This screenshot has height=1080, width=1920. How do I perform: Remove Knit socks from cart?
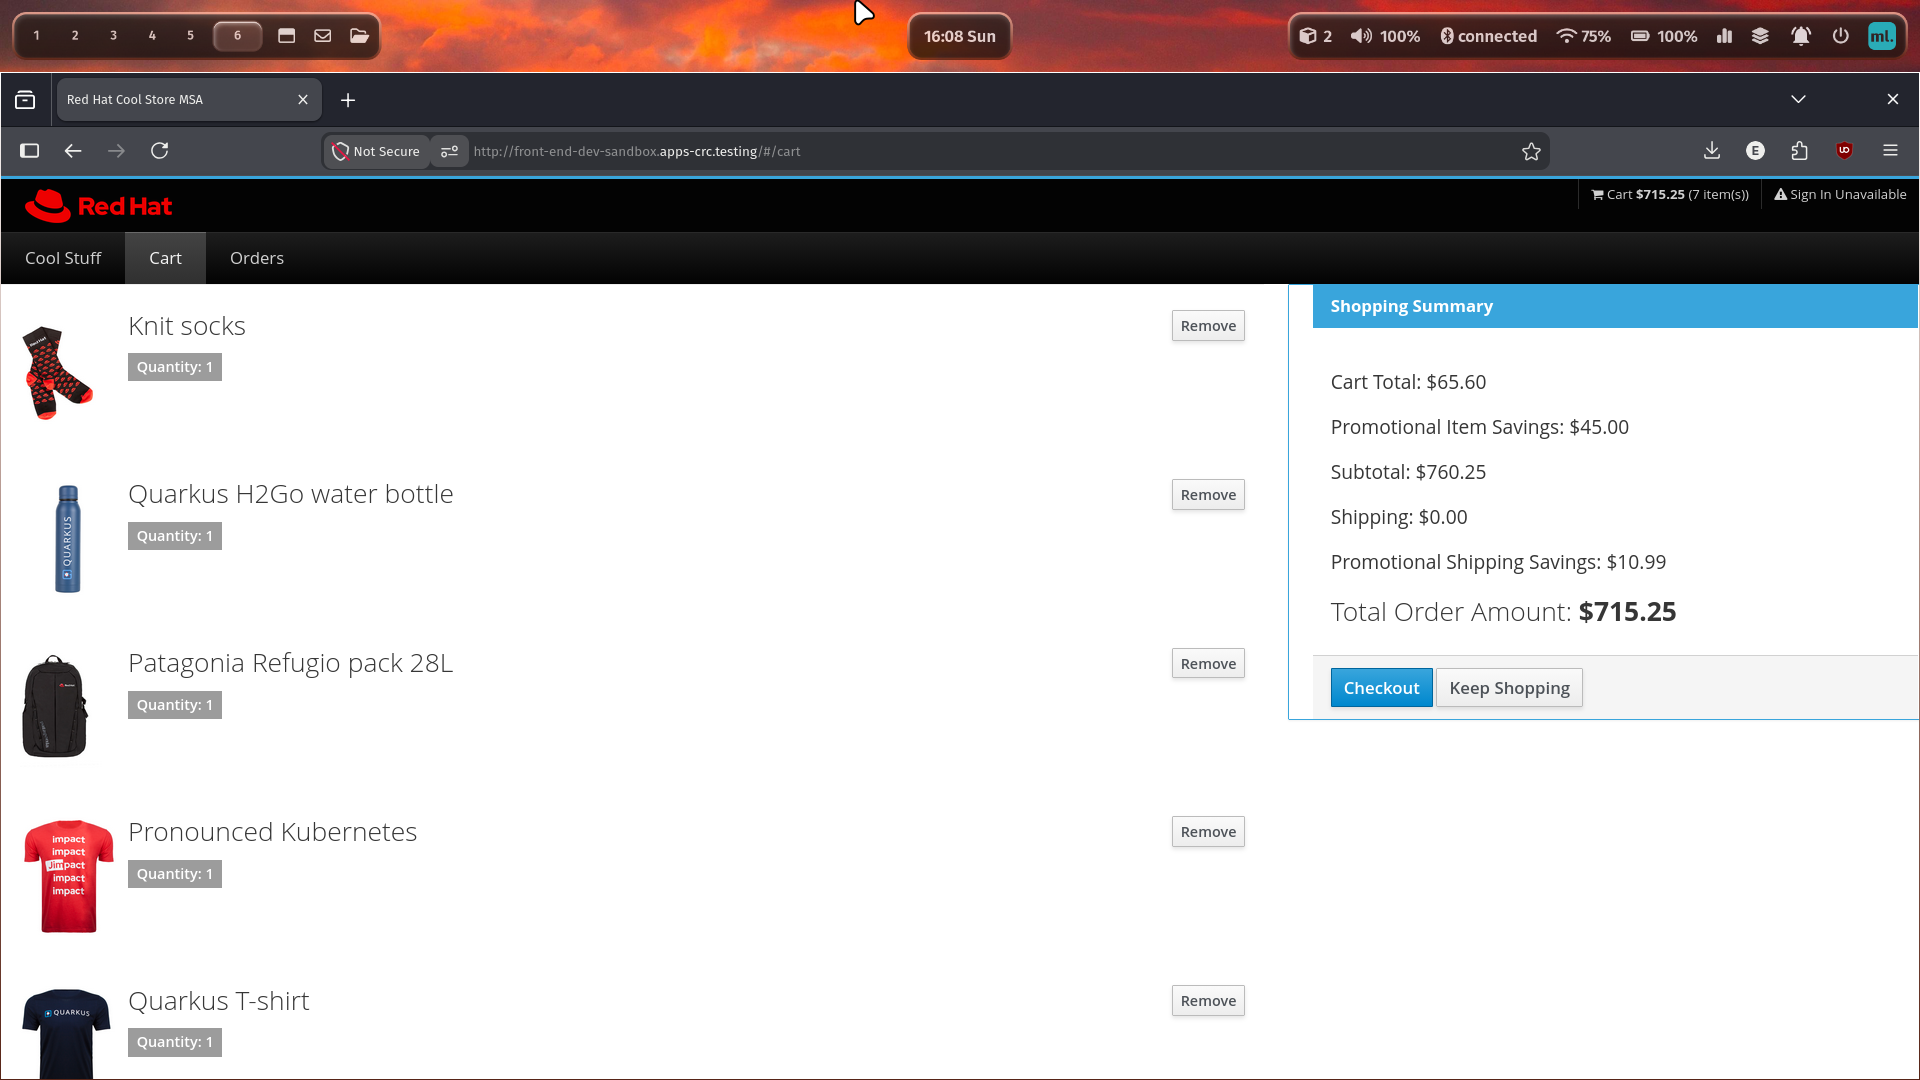pos(1208,326)
